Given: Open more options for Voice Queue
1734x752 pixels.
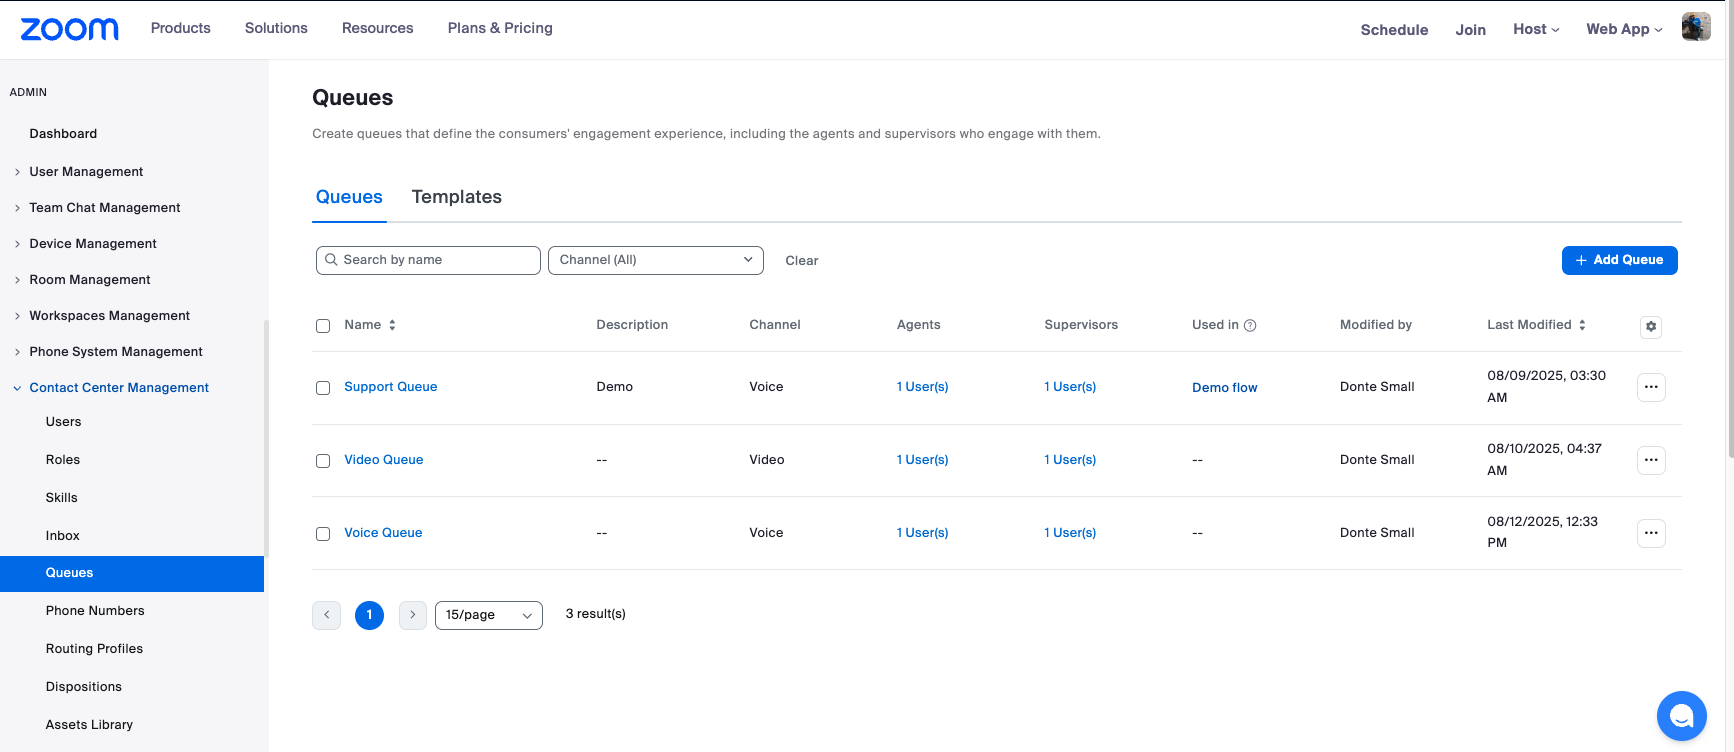Looking at the screenshot, I should (1650, 533).
